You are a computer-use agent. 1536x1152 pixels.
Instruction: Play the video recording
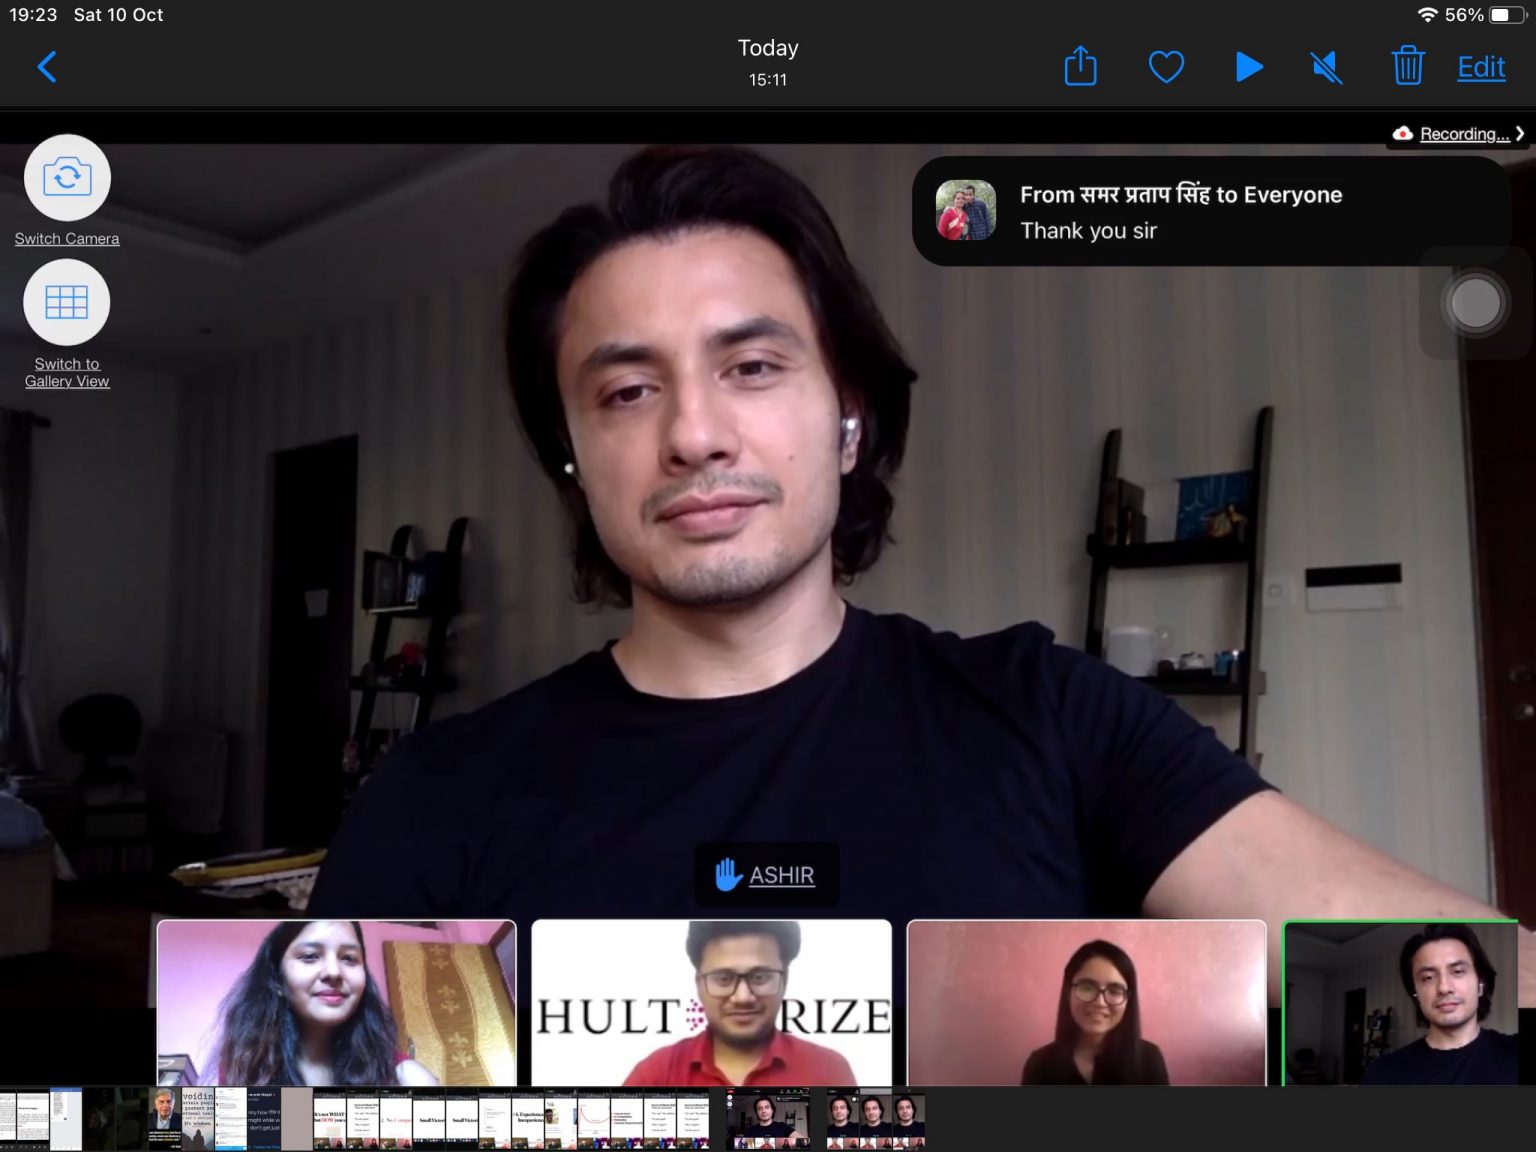click(x=1249, y=67)
